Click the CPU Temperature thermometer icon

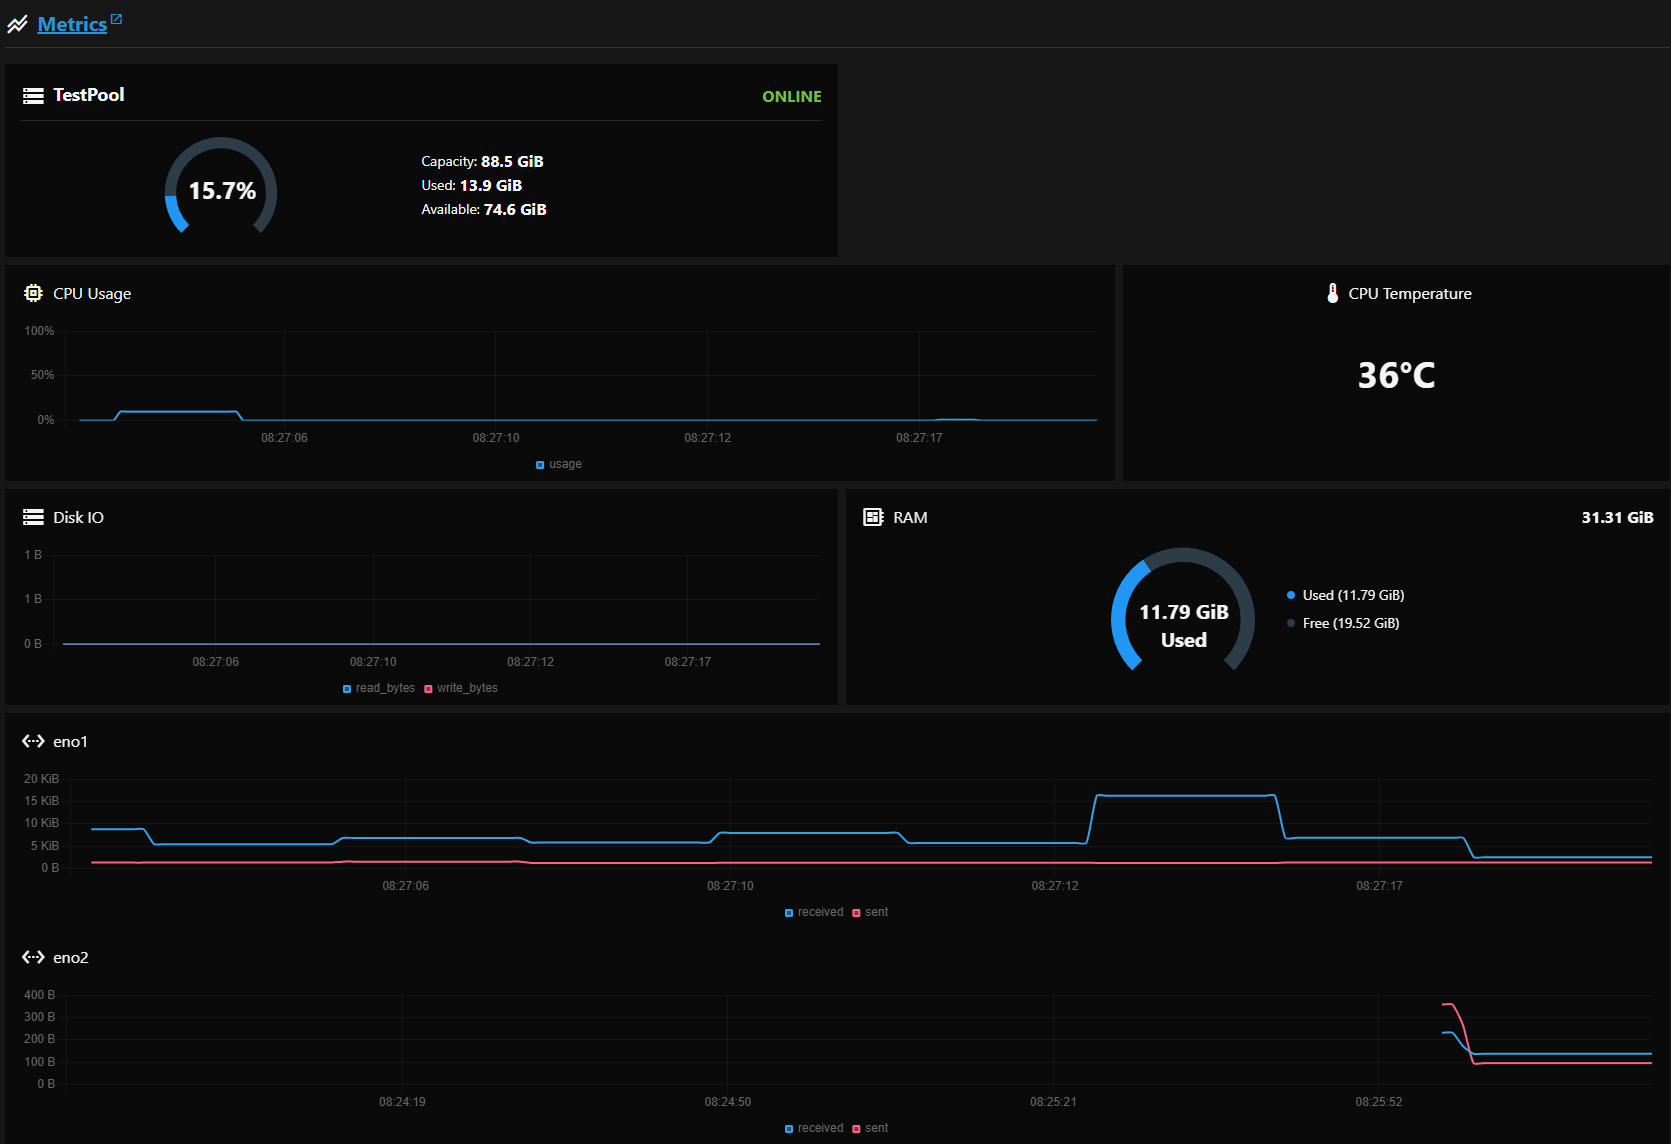click(x=1332, y=293)
